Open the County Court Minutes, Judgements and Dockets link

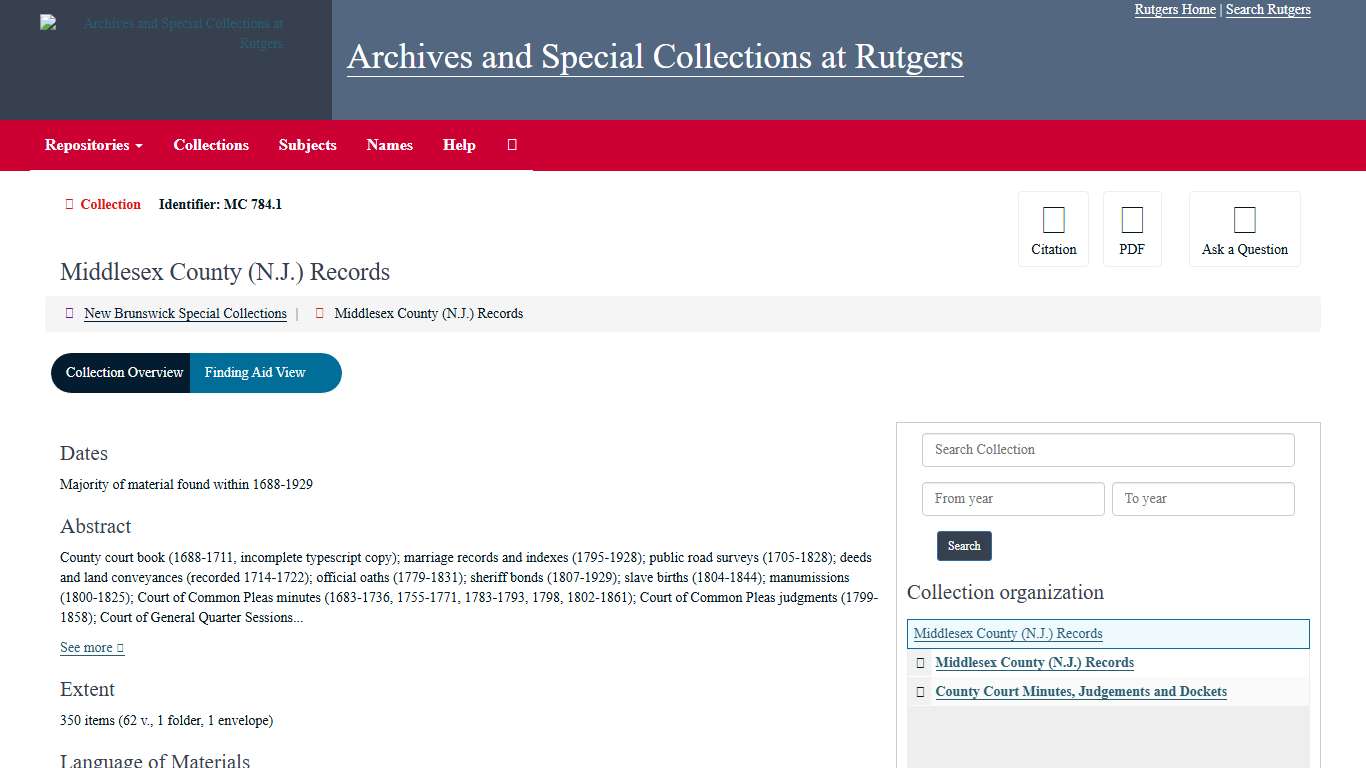1081,691
